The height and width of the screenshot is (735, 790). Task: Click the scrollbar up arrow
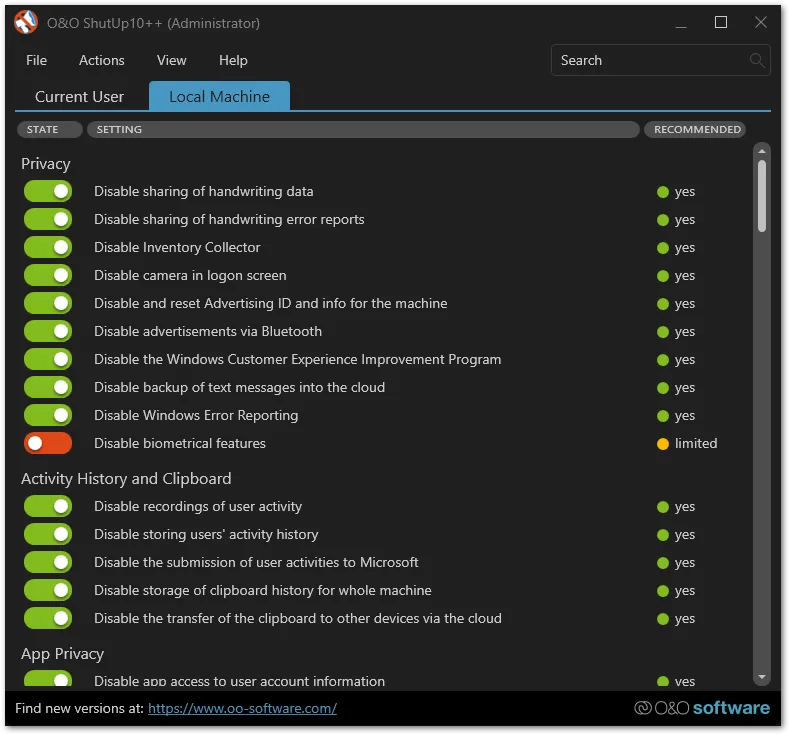[762, 151]
